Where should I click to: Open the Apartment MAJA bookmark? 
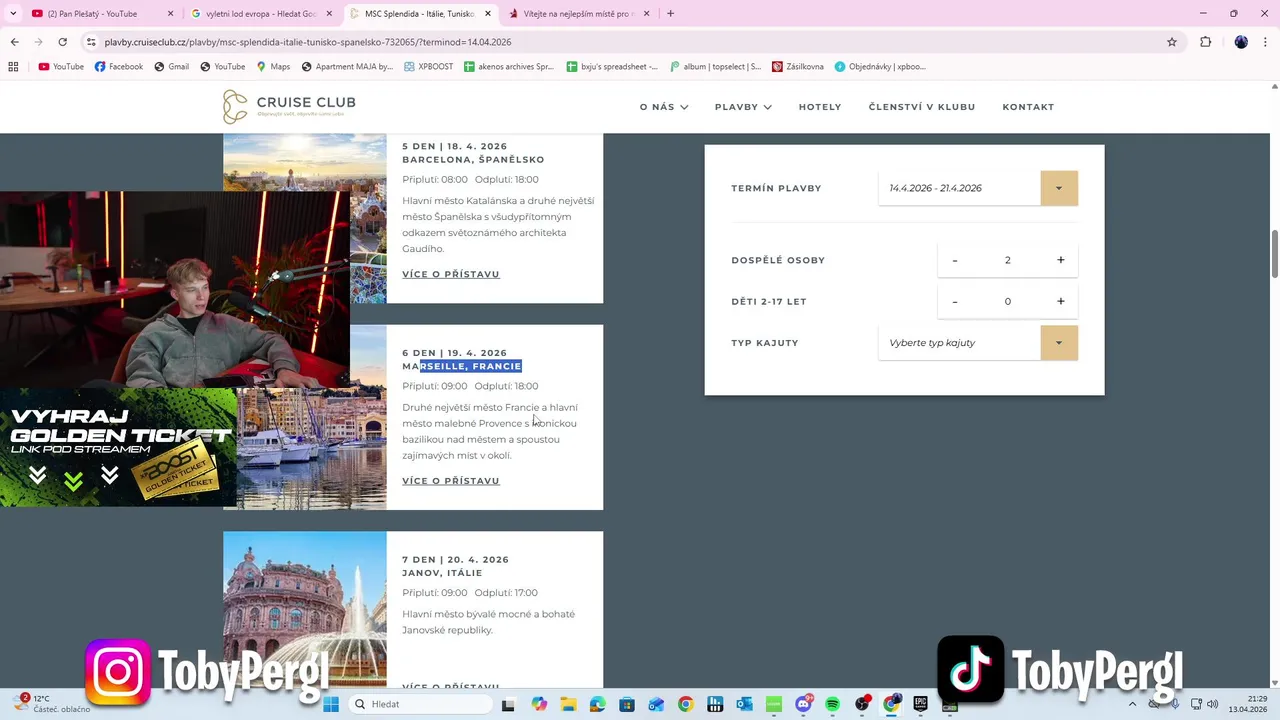coord(347,67)
